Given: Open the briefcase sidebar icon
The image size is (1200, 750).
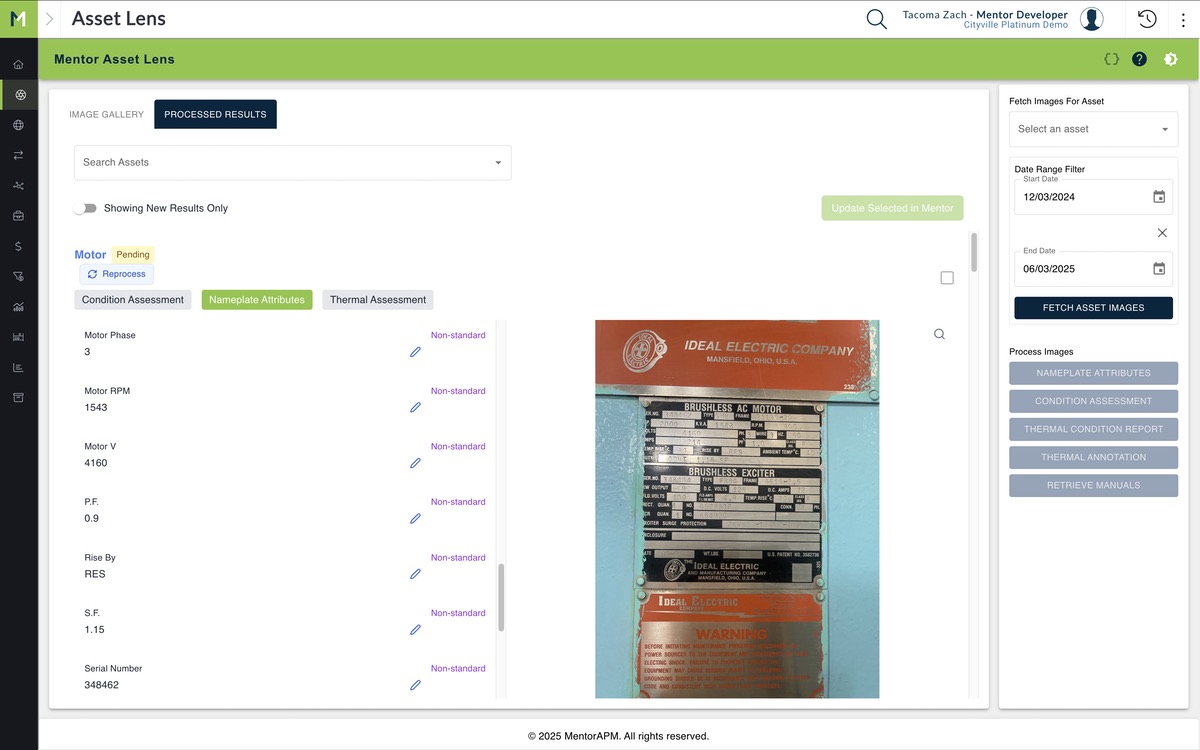Looking at the screenshot, I should coord(19,216).
